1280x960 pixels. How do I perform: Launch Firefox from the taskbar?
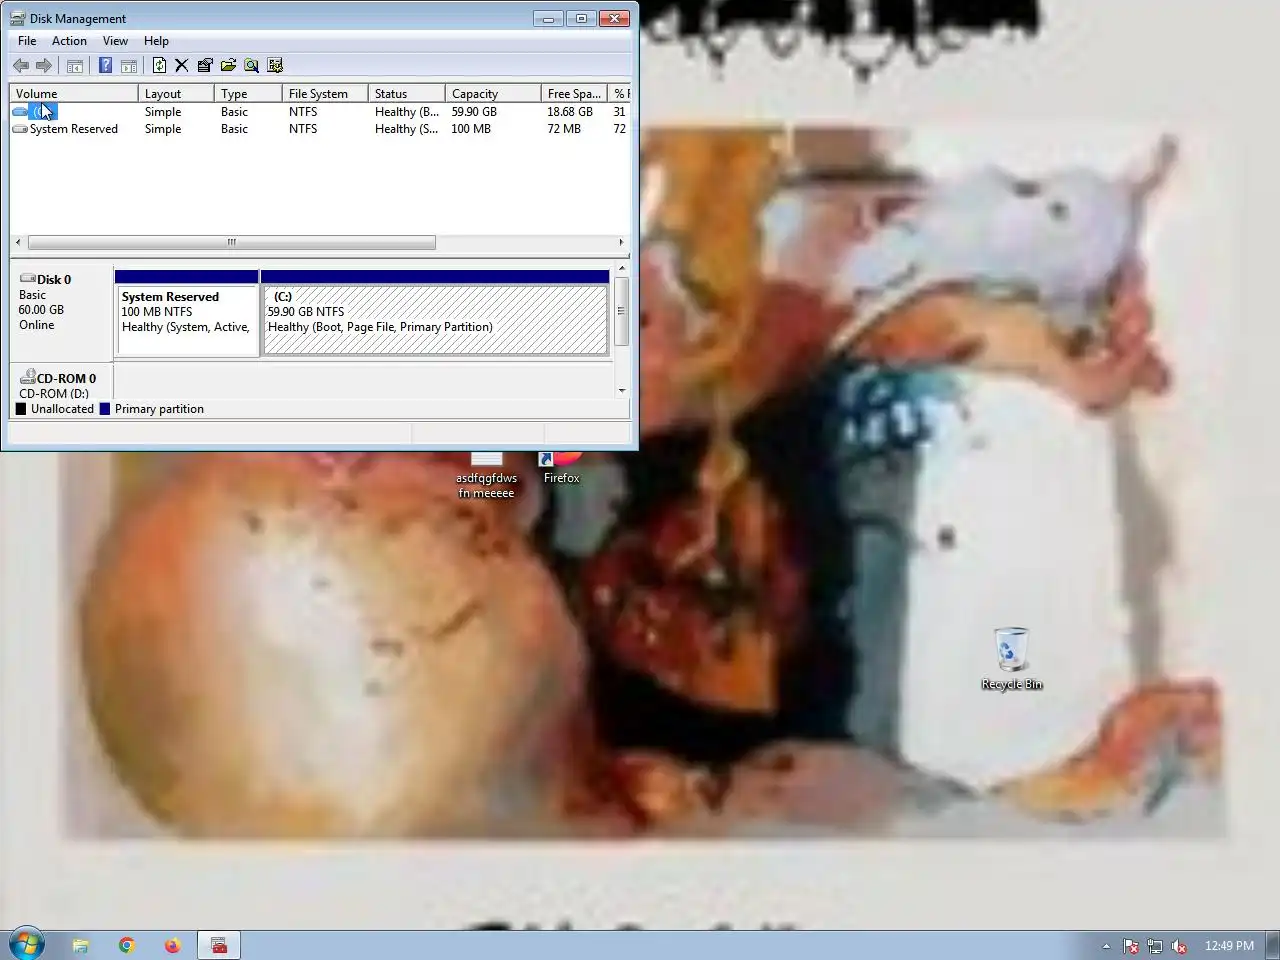[172, 945]
